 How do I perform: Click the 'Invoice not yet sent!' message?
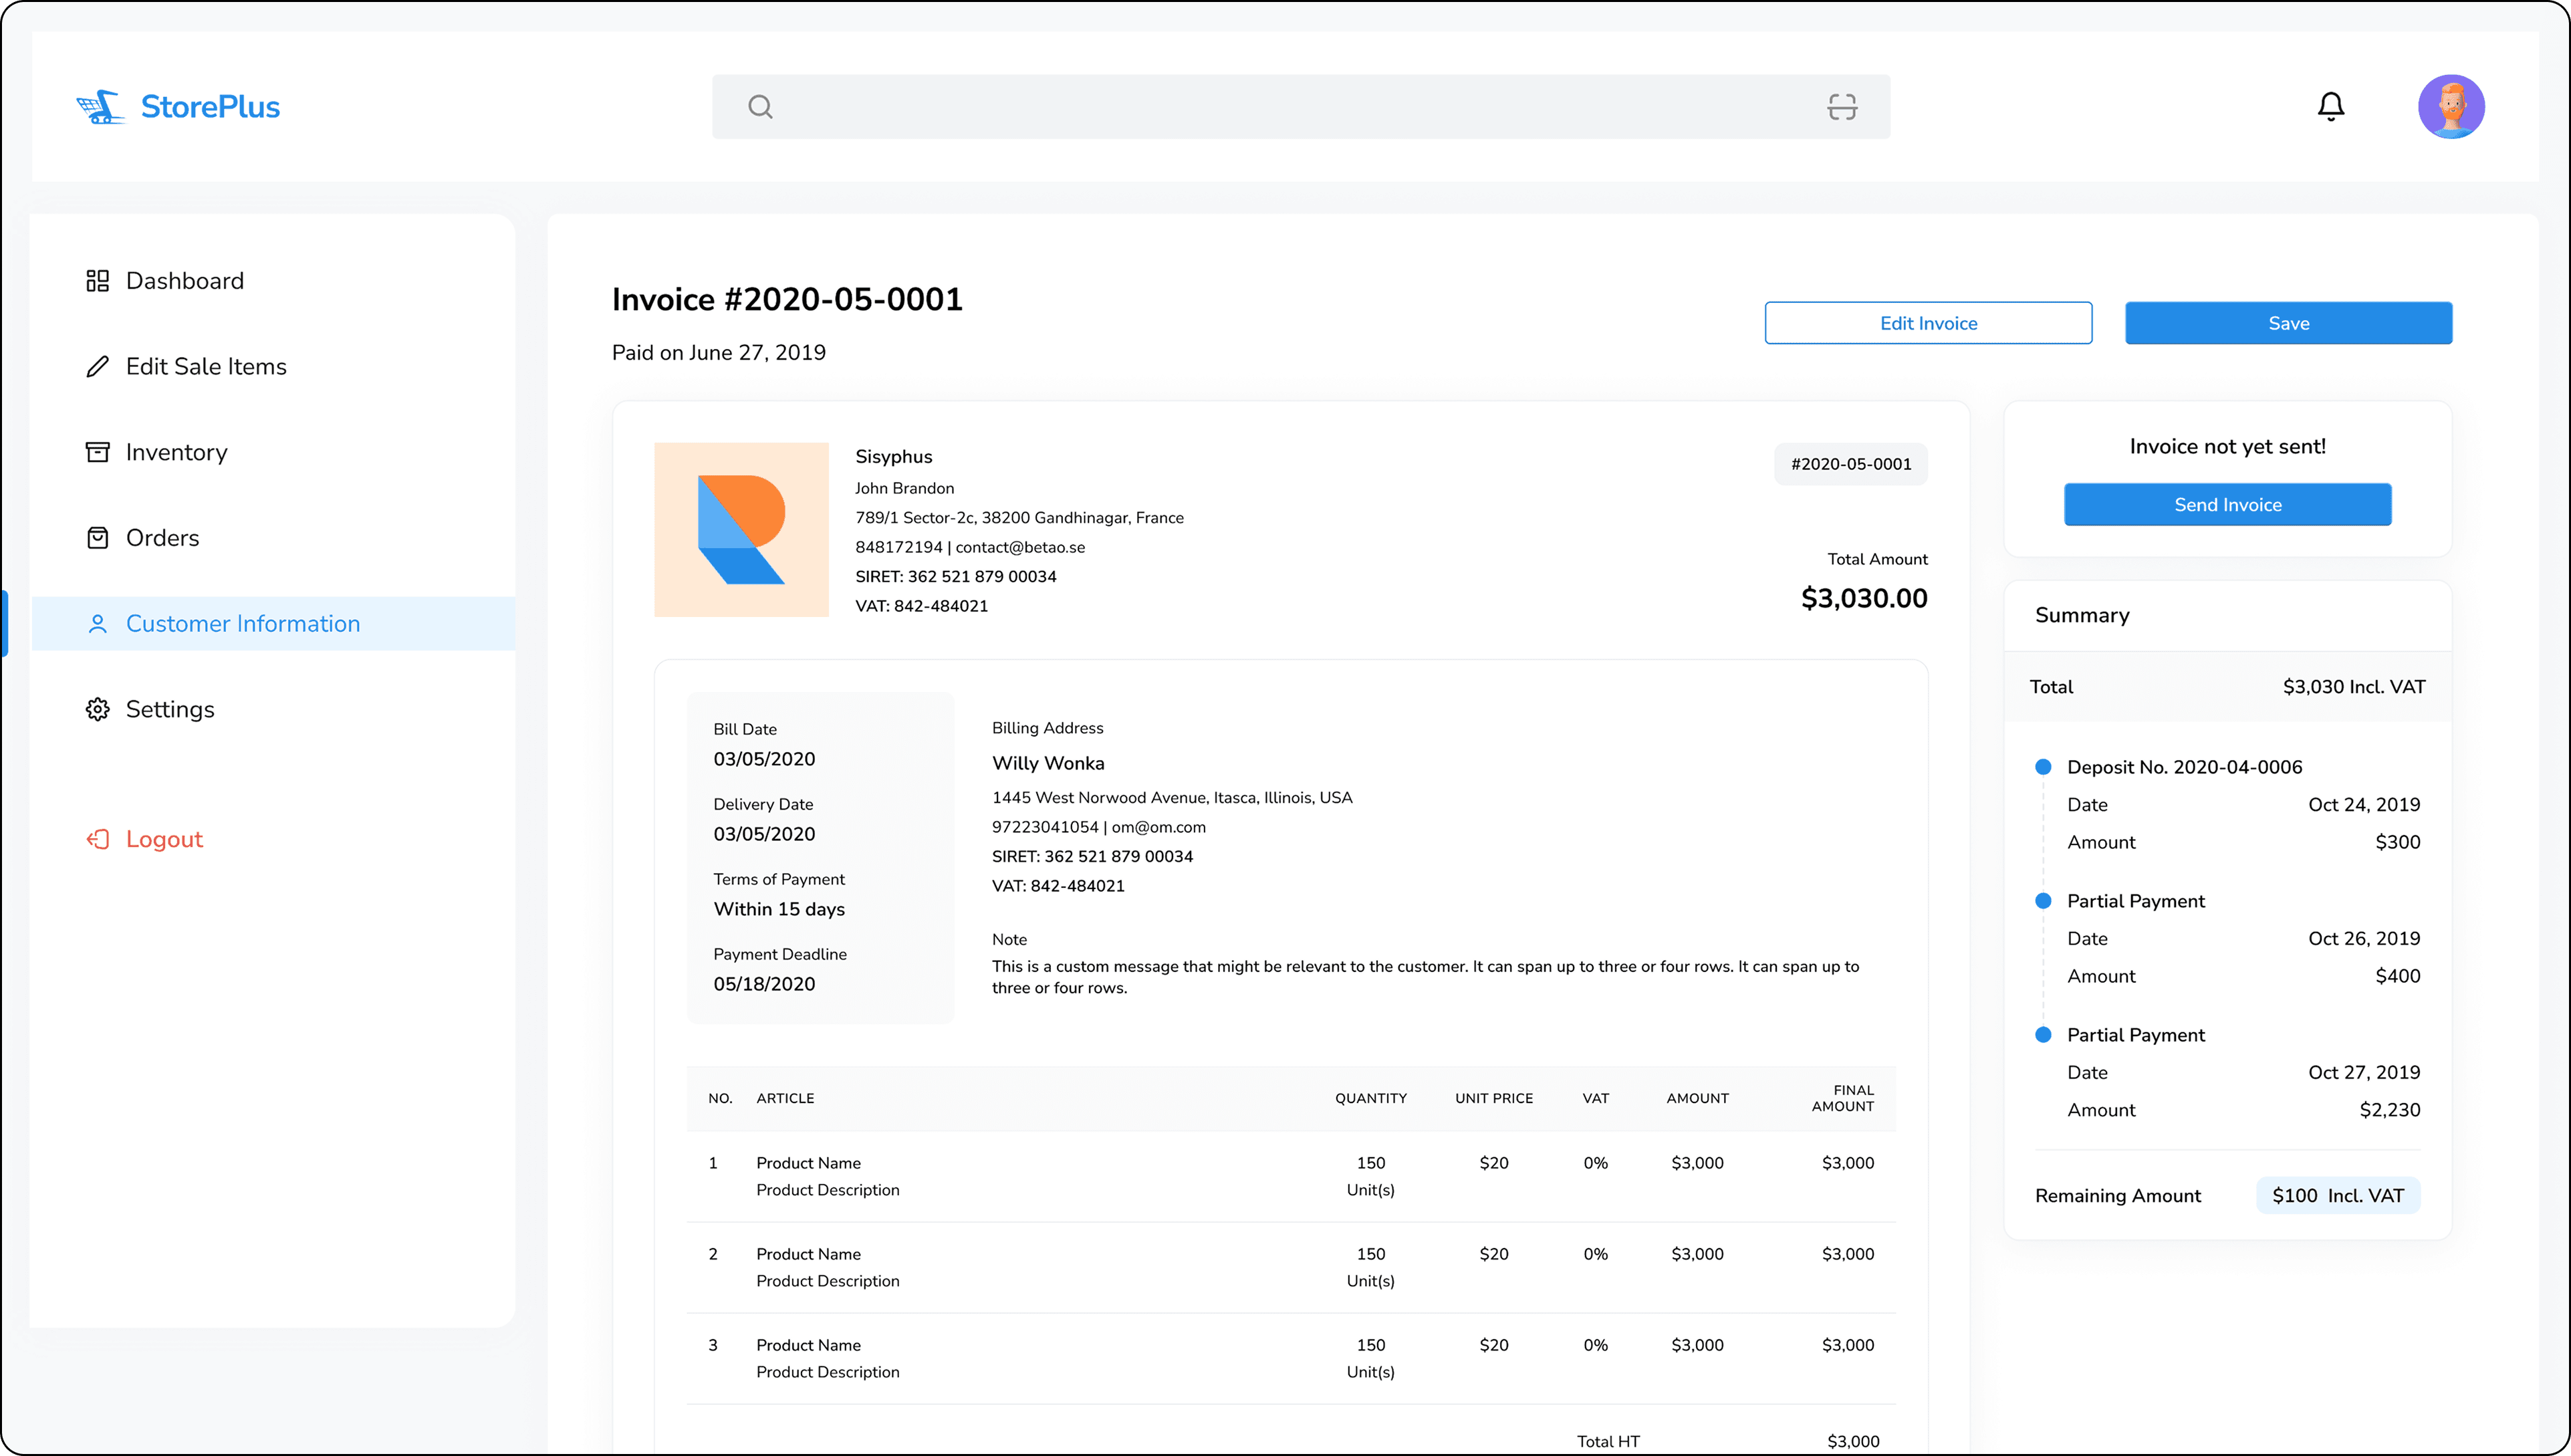[x=2228, y=447]
